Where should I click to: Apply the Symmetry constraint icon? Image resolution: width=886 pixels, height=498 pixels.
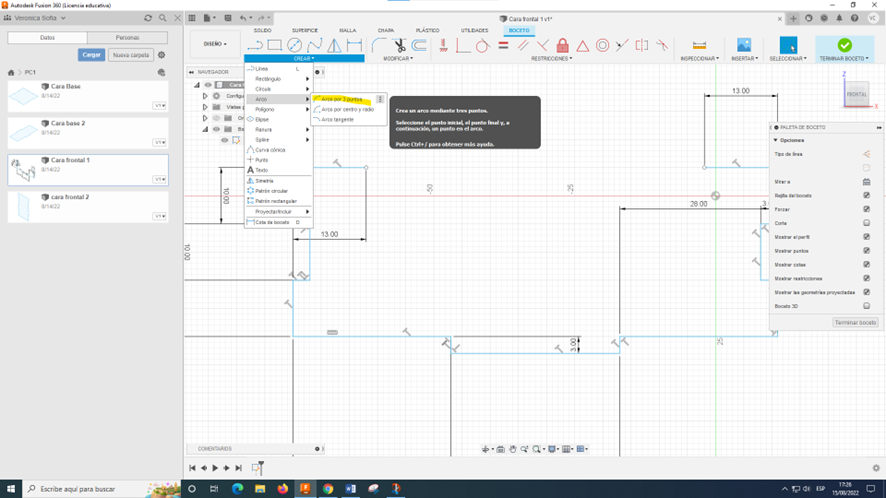[x=642, y=45]
